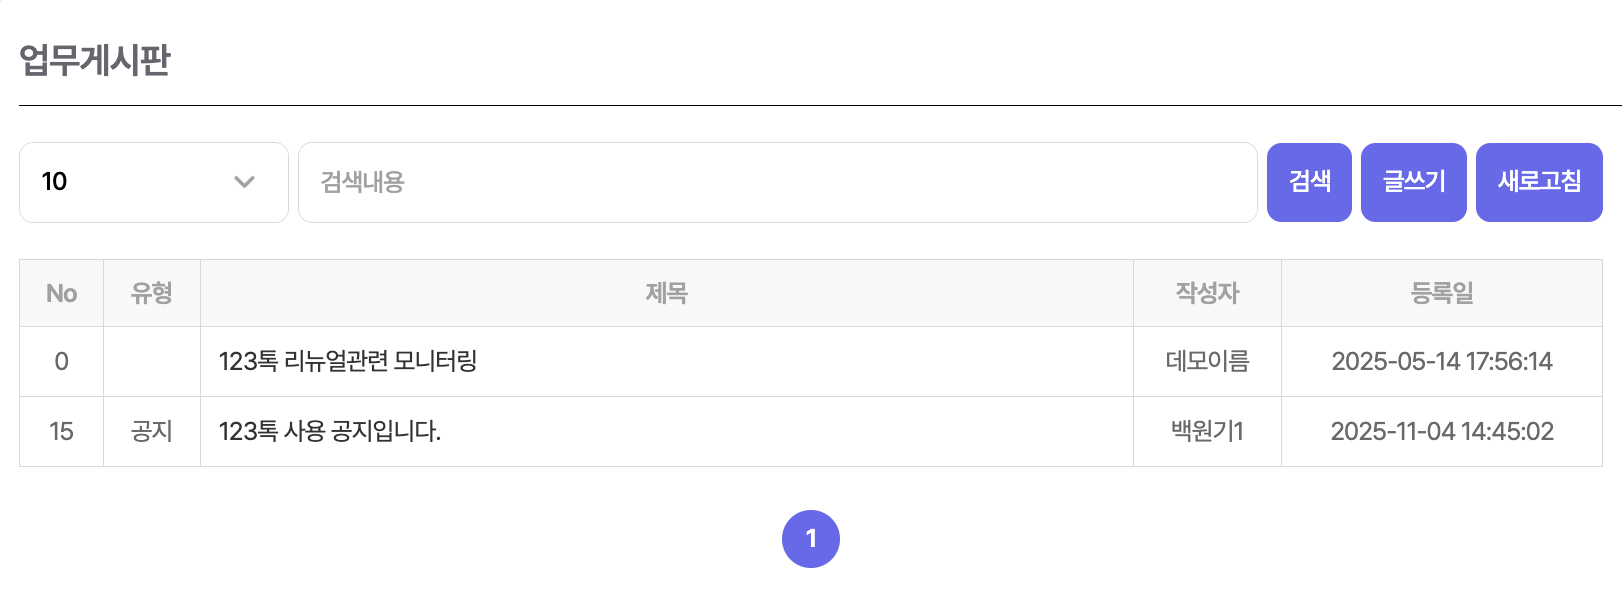Click the 작성자 column header
This screenshot has width=1622, height=590.
(x=1207, y=293)
